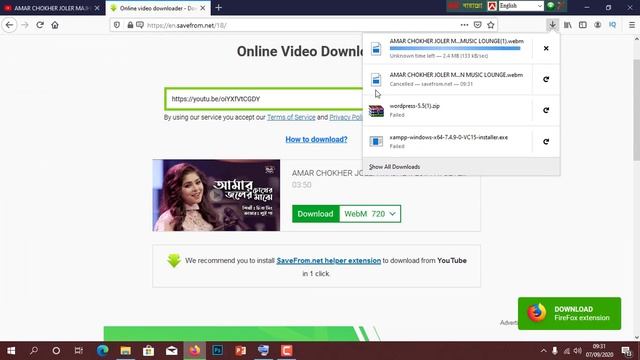Click the xampp-windows installer download entry

tap(447, 142)
